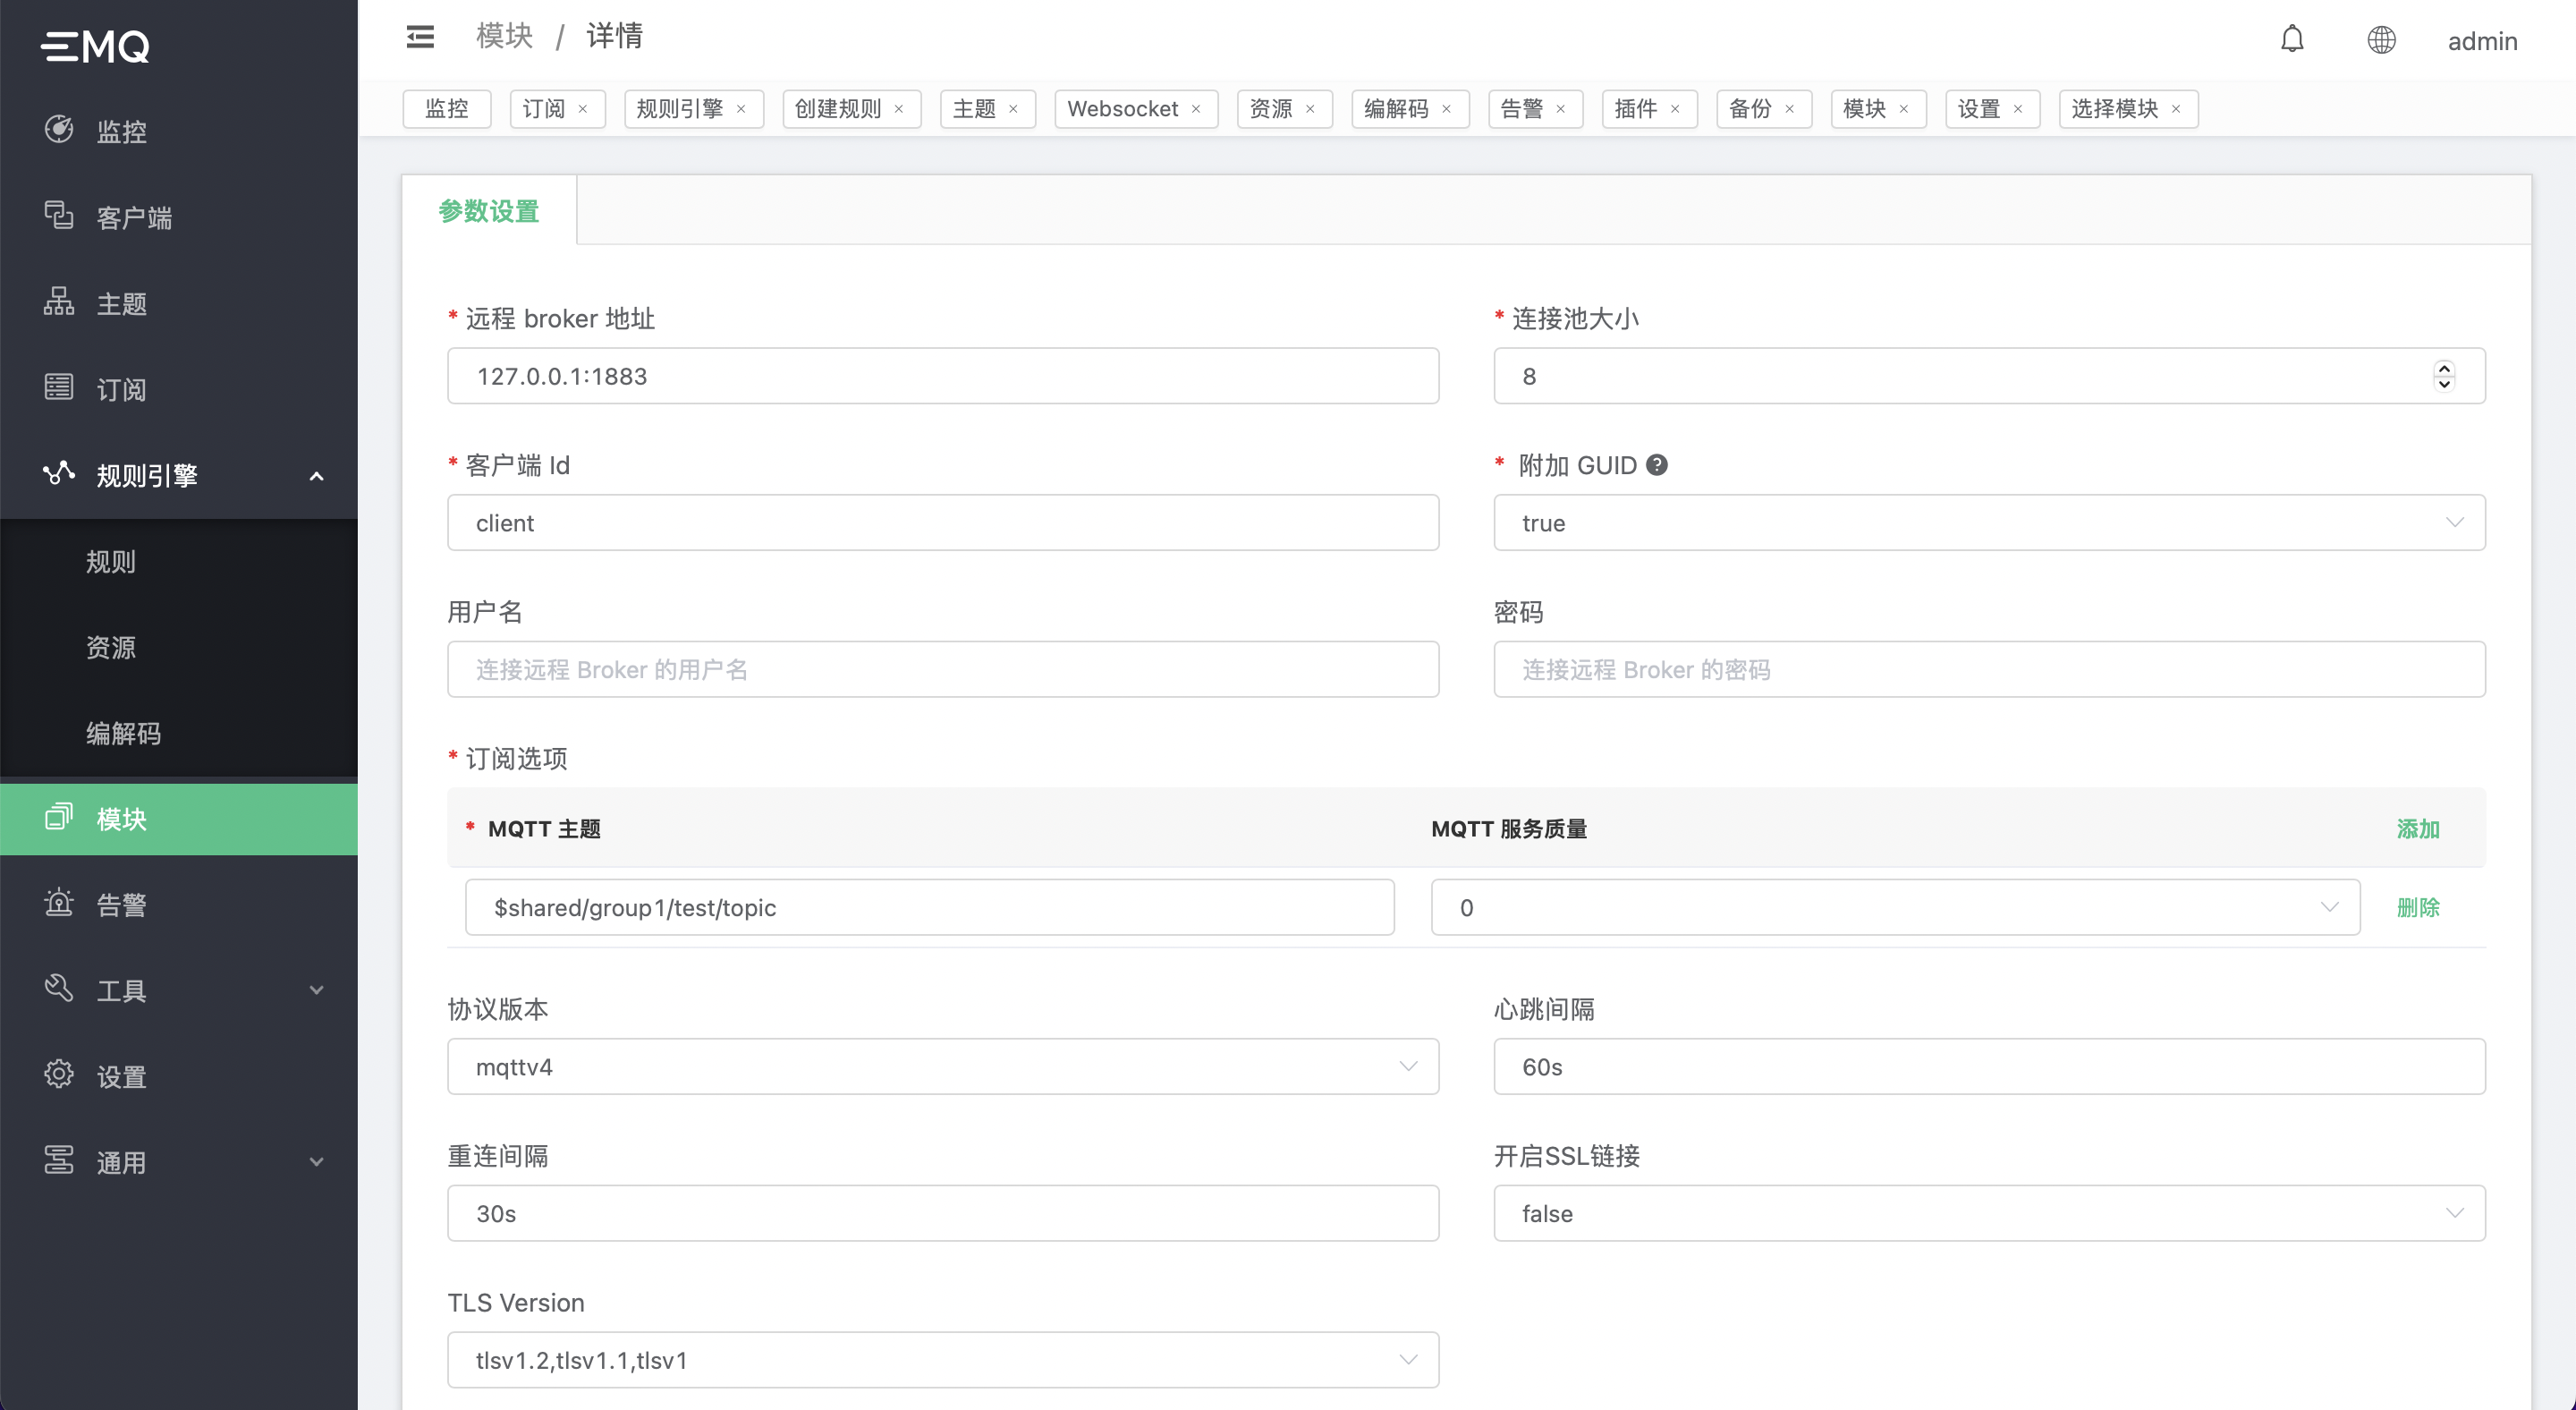Open TLS Version dropdown

coord(942,1360)
